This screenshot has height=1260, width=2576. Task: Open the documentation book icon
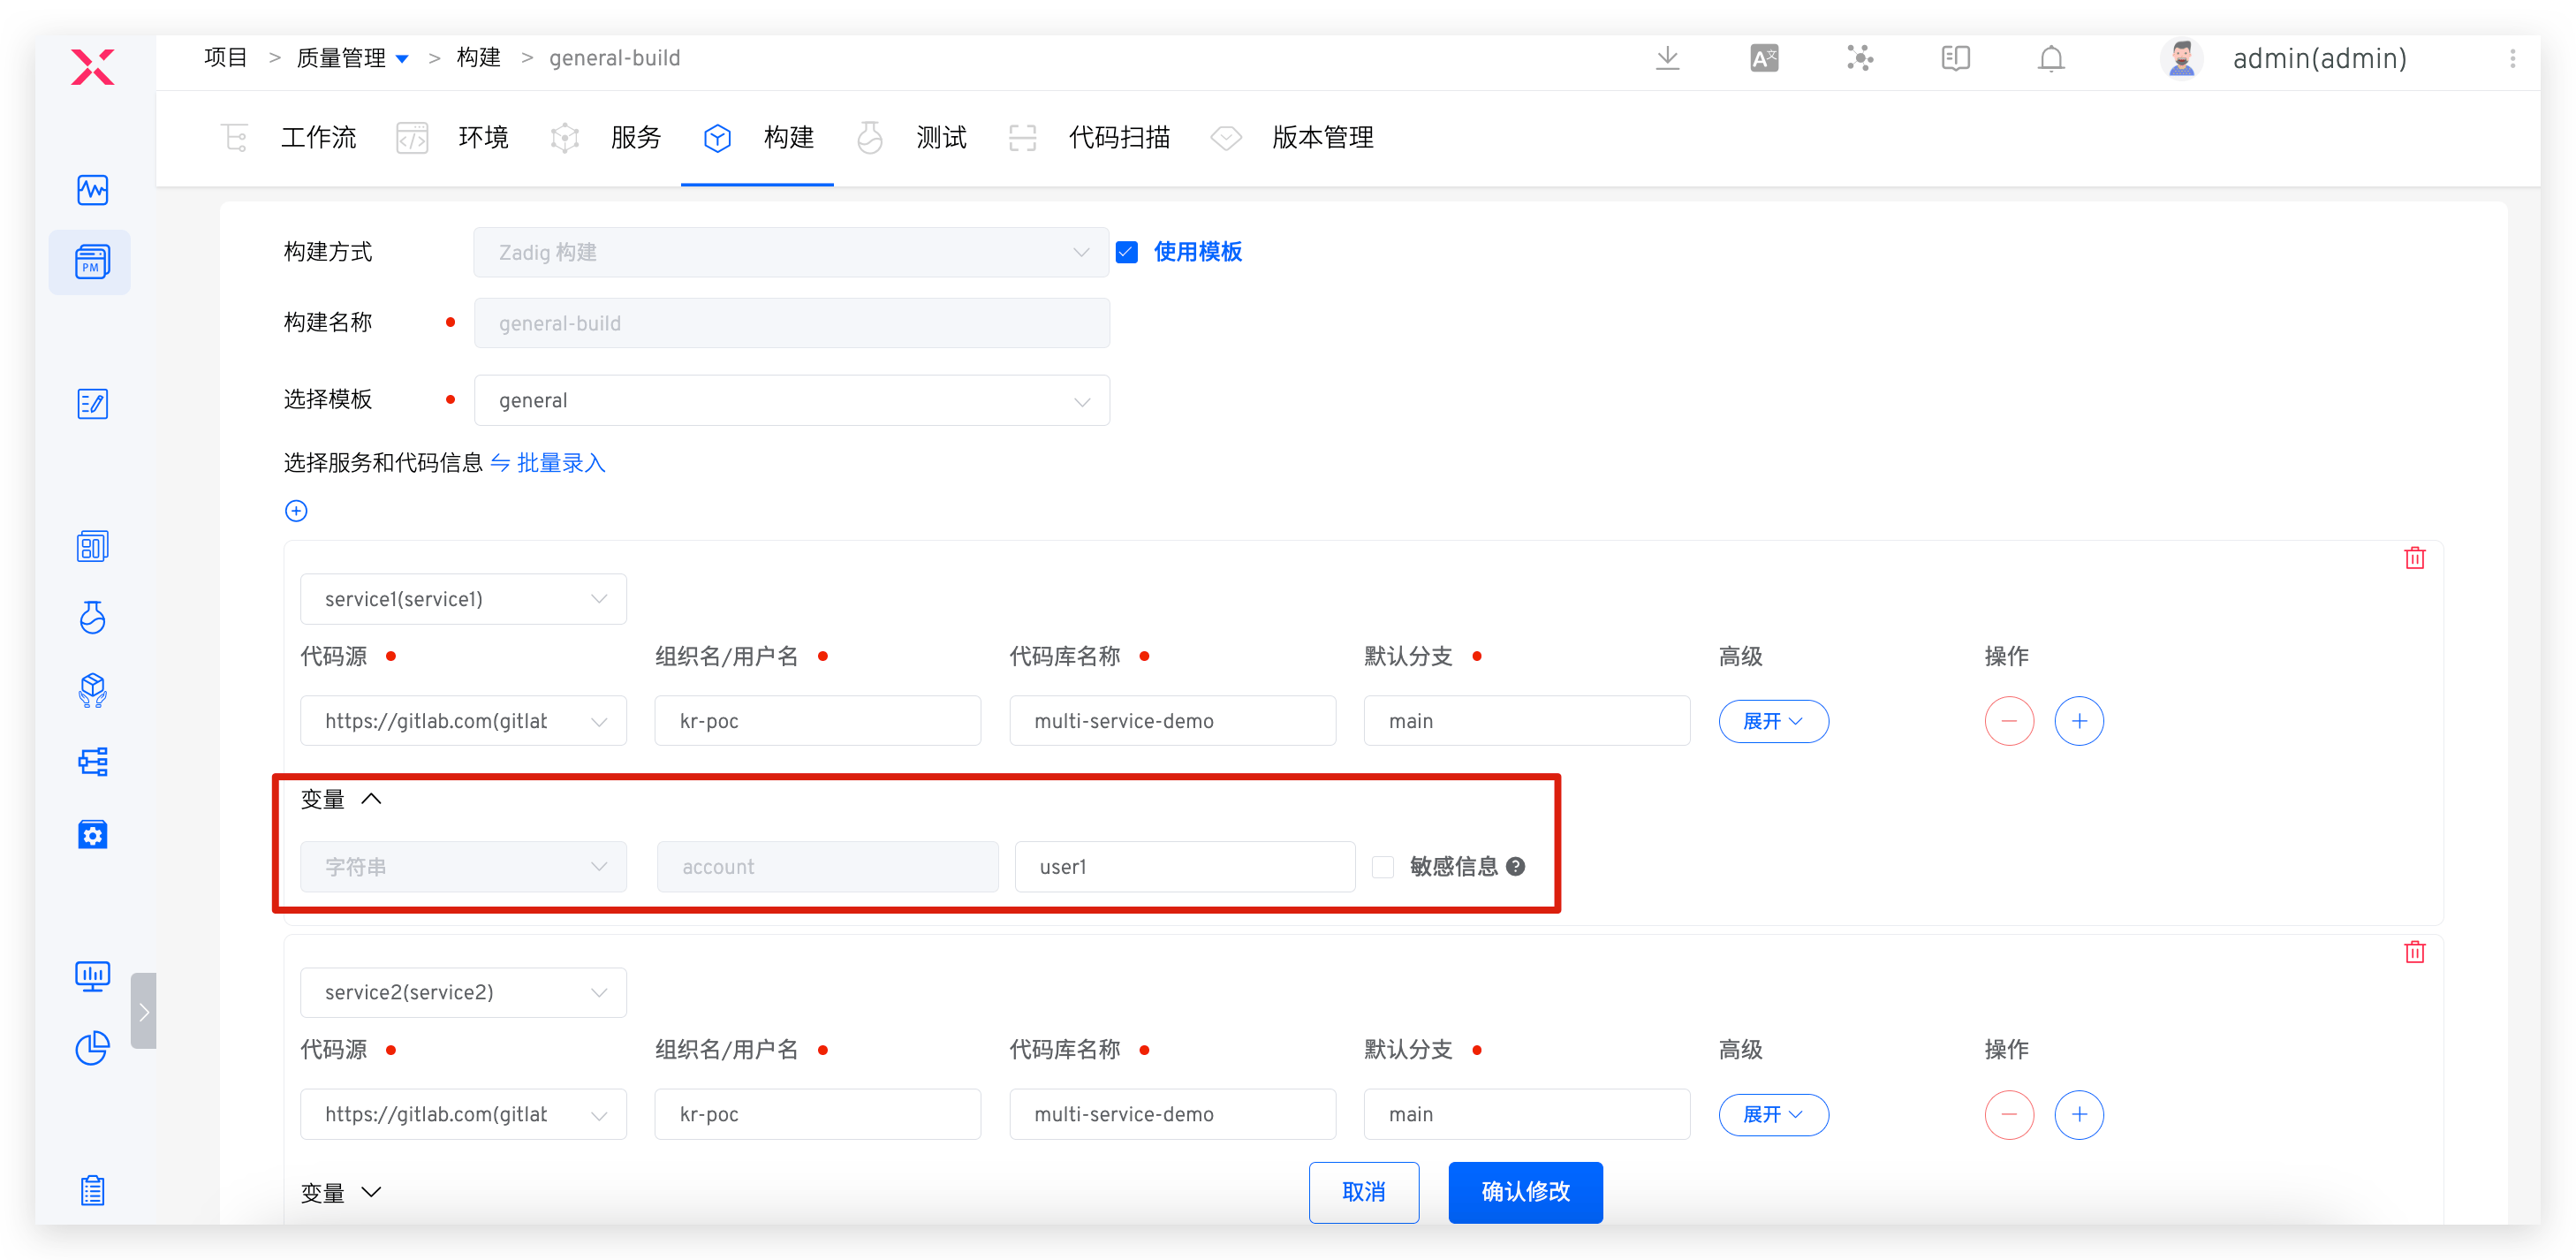[x=1955, y=58]
